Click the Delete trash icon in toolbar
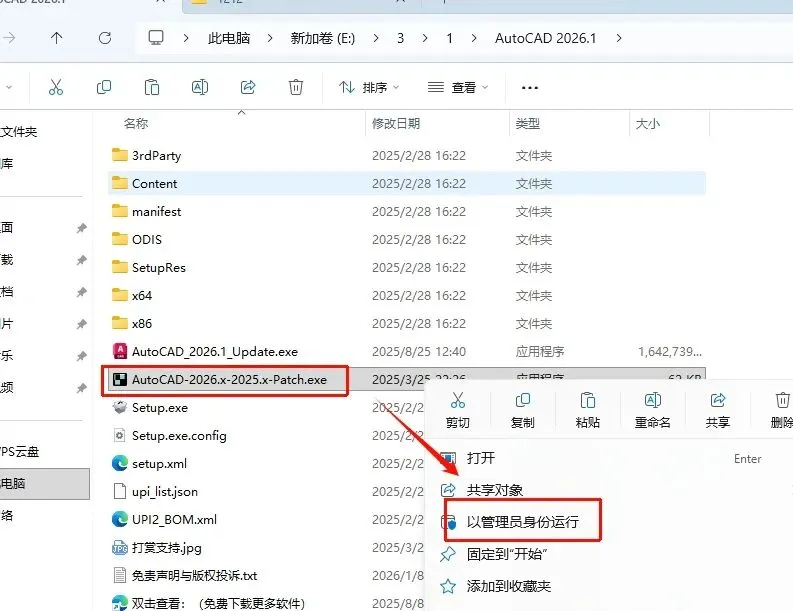Viewport: 793px width, 611px height. 296,88
